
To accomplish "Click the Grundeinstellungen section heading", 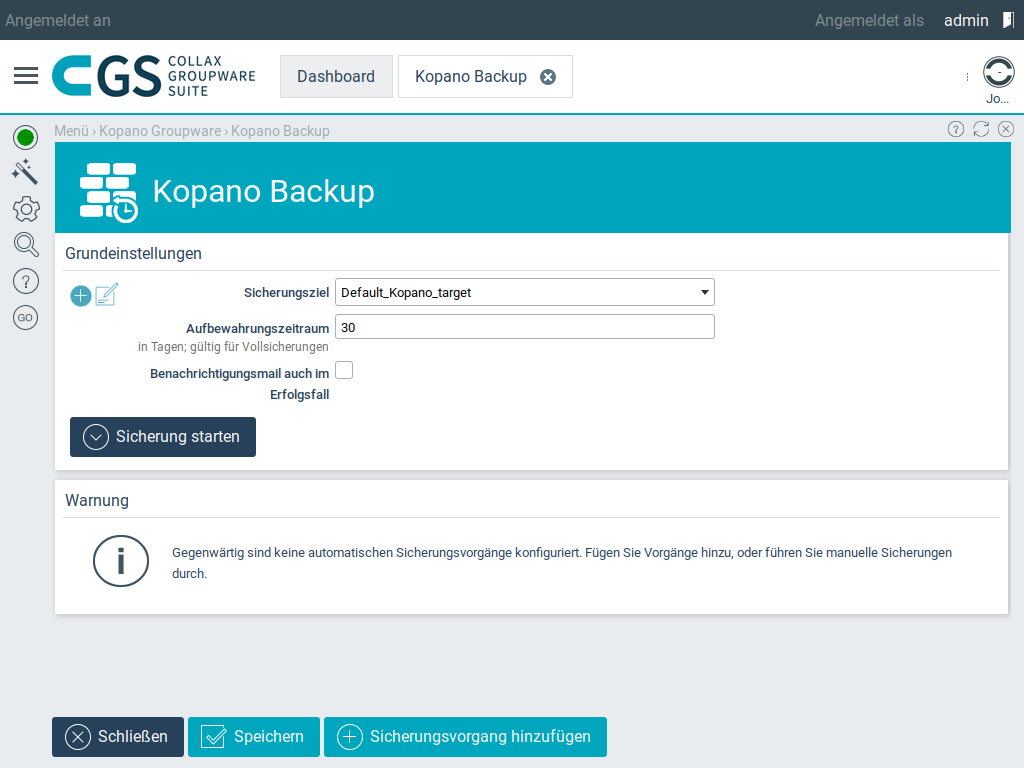I will (x=133, y=253).
